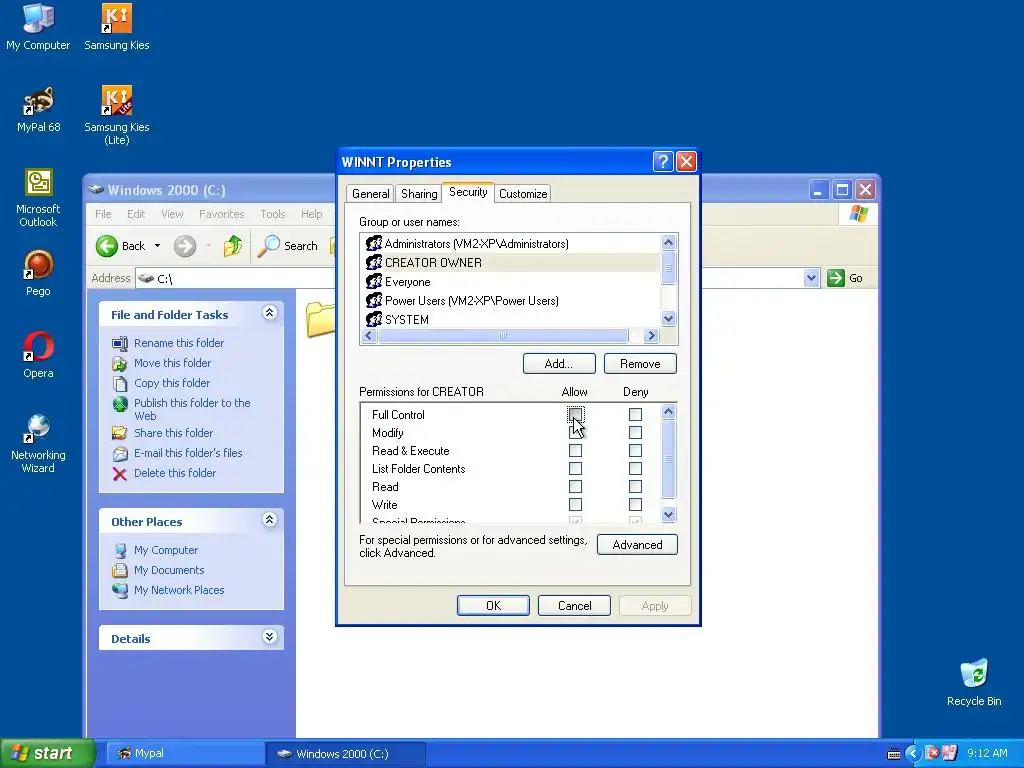Open the Tools menu in Explorer
1024x768 pixels.
tap(272, 214)
